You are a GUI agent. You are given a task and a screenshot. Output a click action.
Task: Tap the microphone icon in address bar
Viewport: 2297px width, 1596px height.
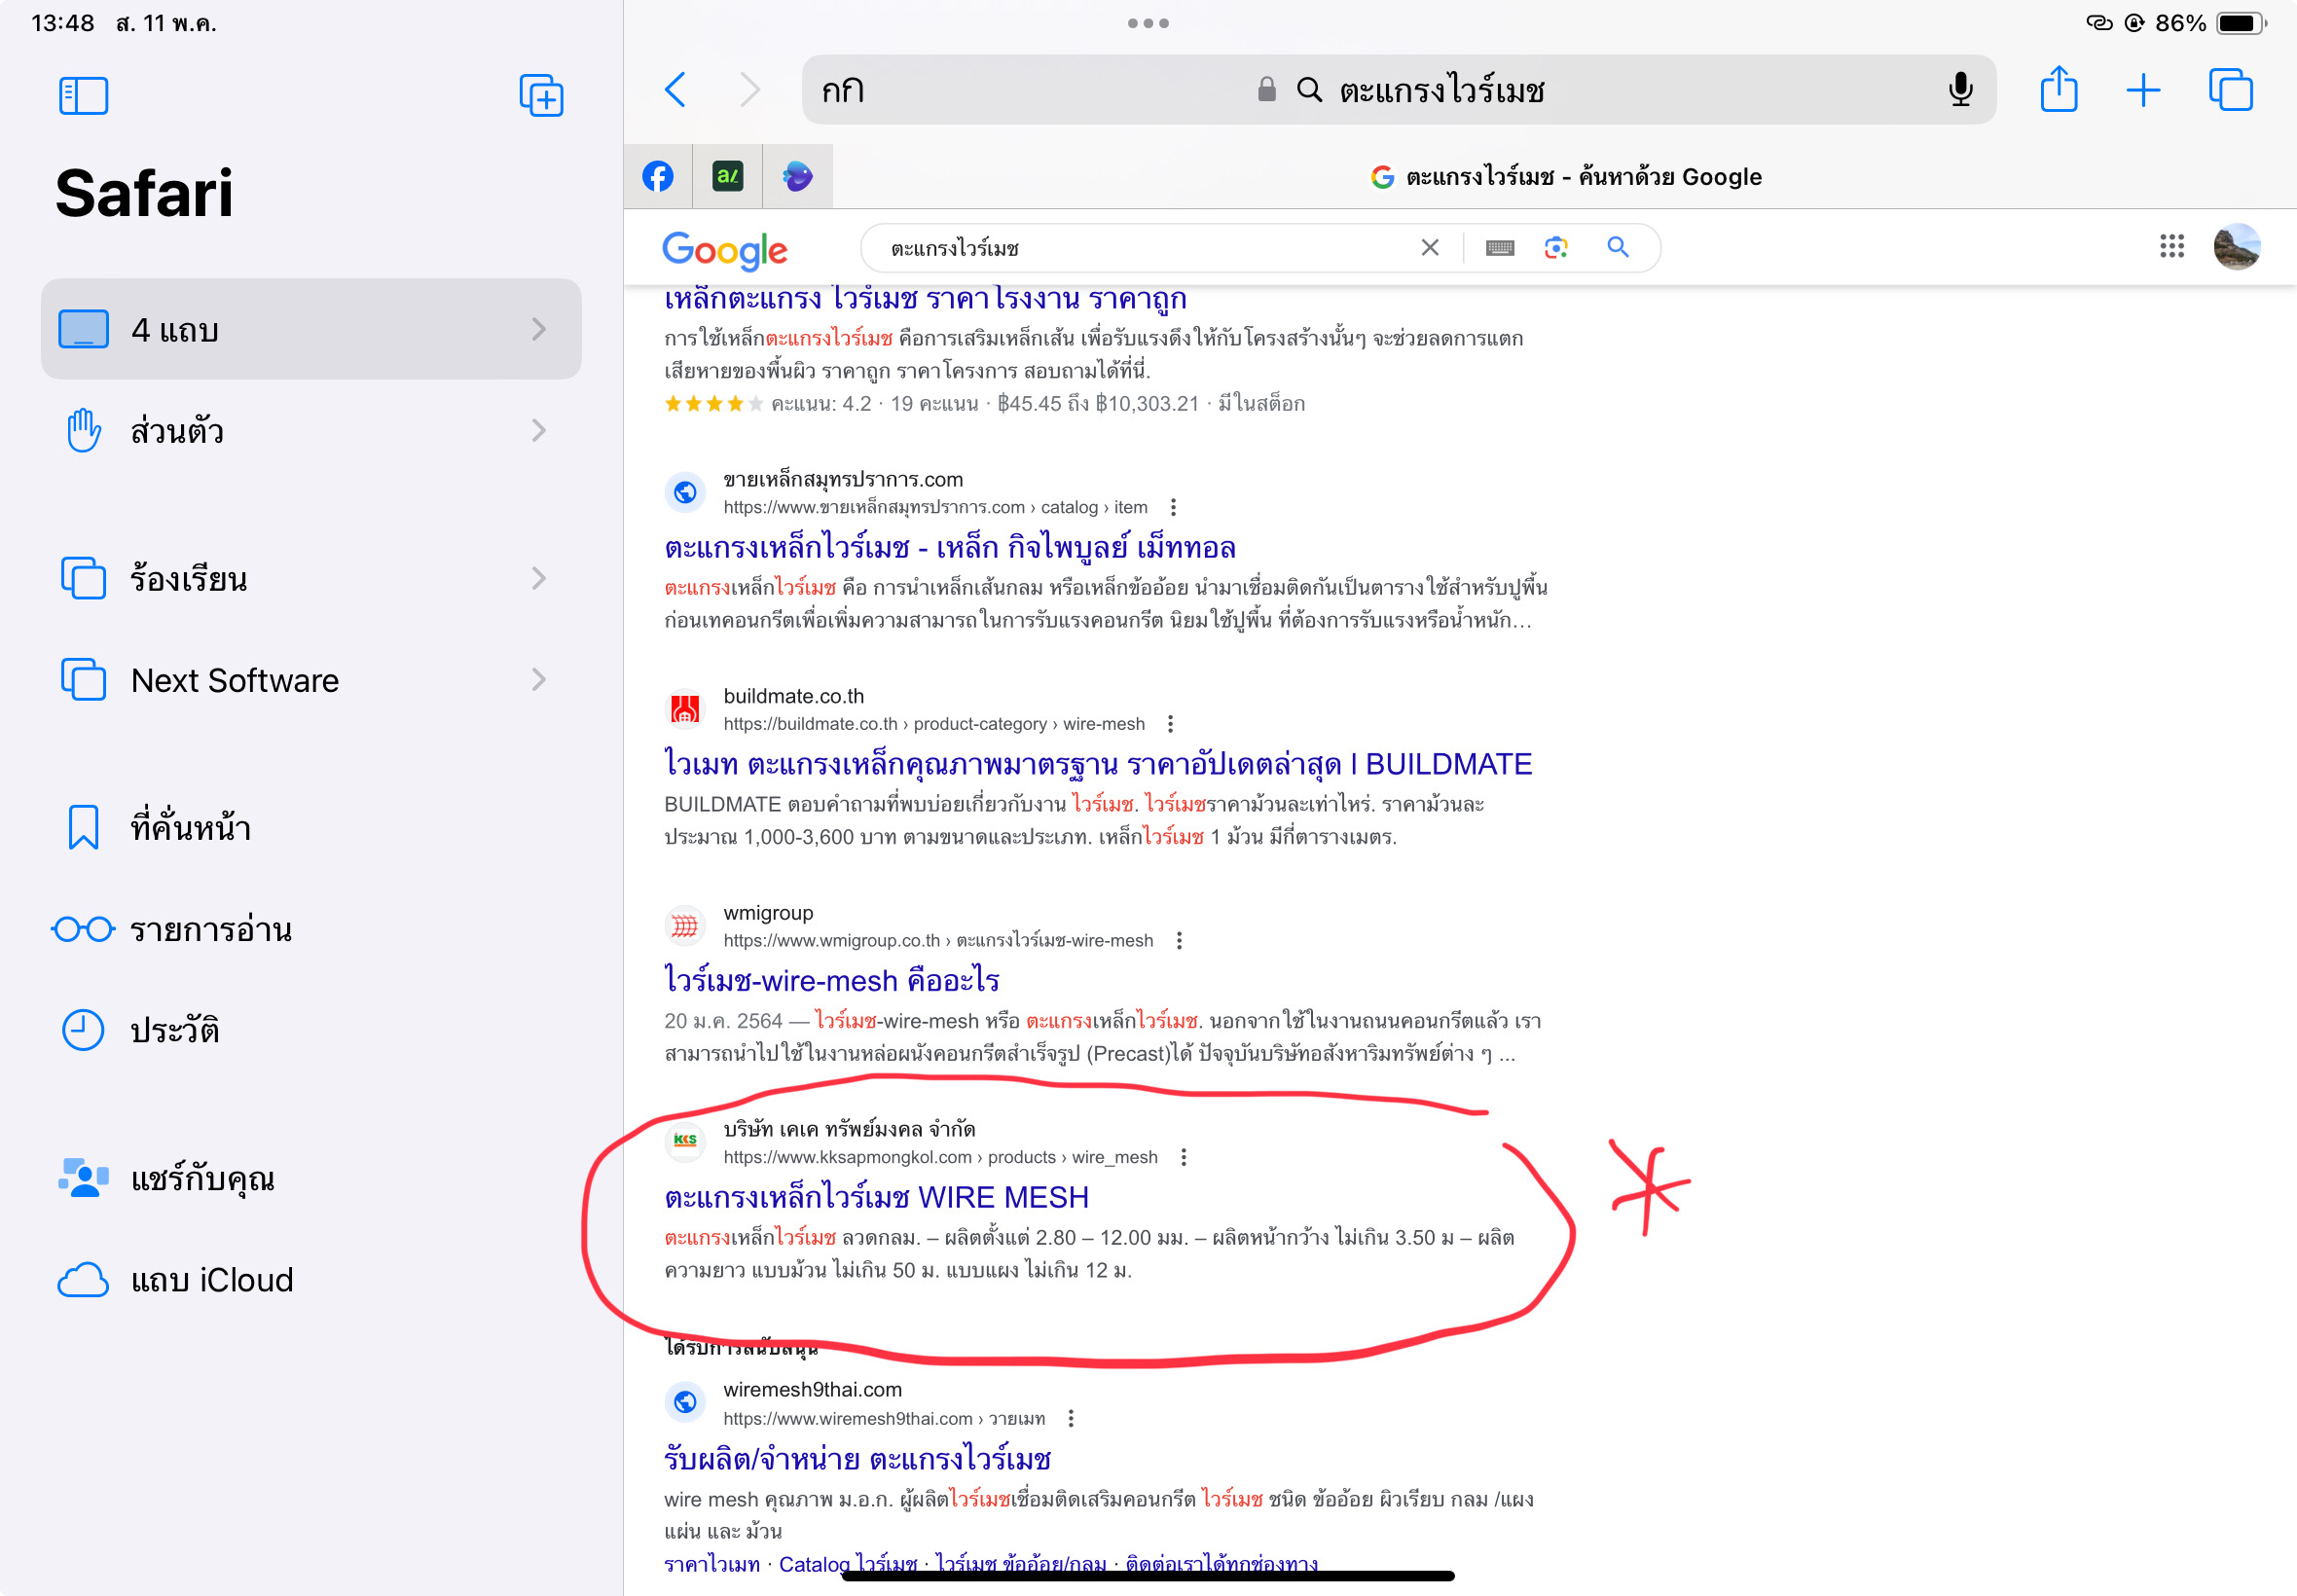pos(1960,90)
